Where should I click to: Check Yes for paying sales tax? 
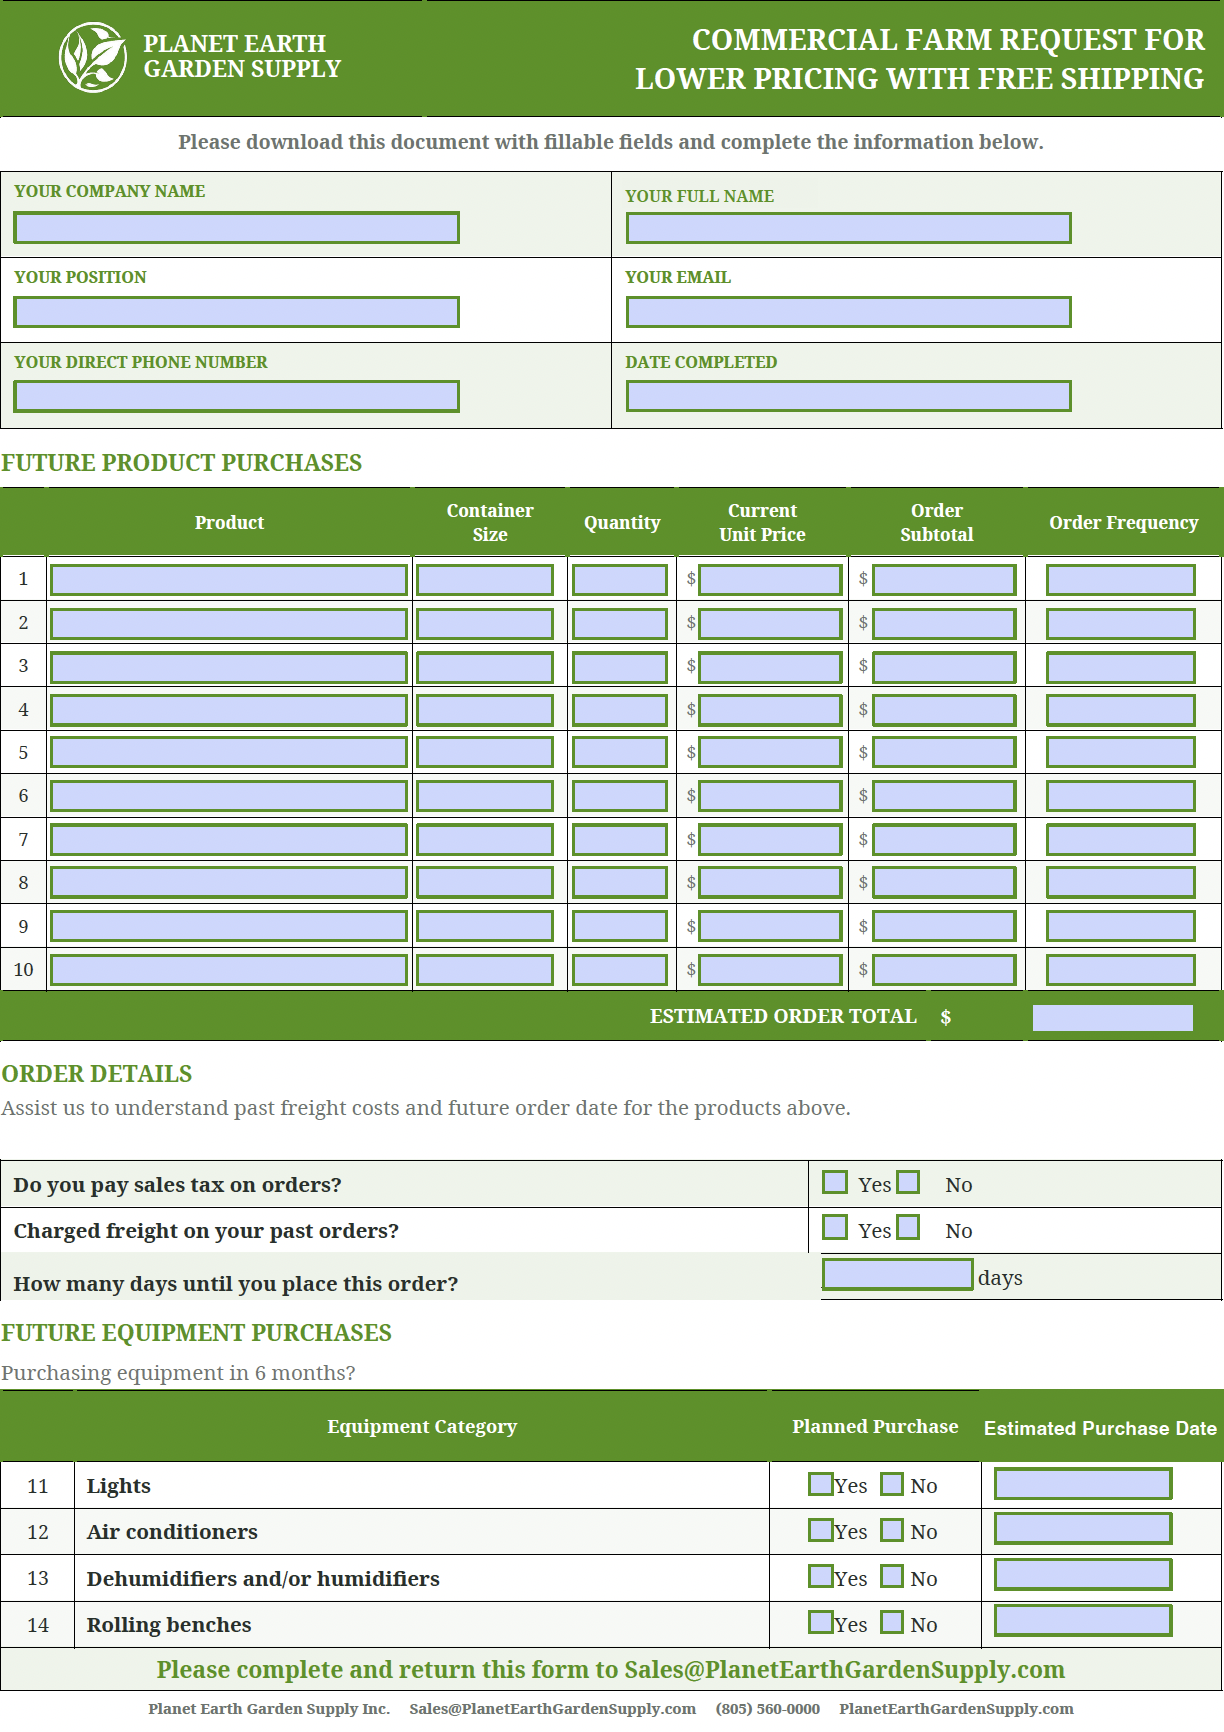(x=835, y=1182)
